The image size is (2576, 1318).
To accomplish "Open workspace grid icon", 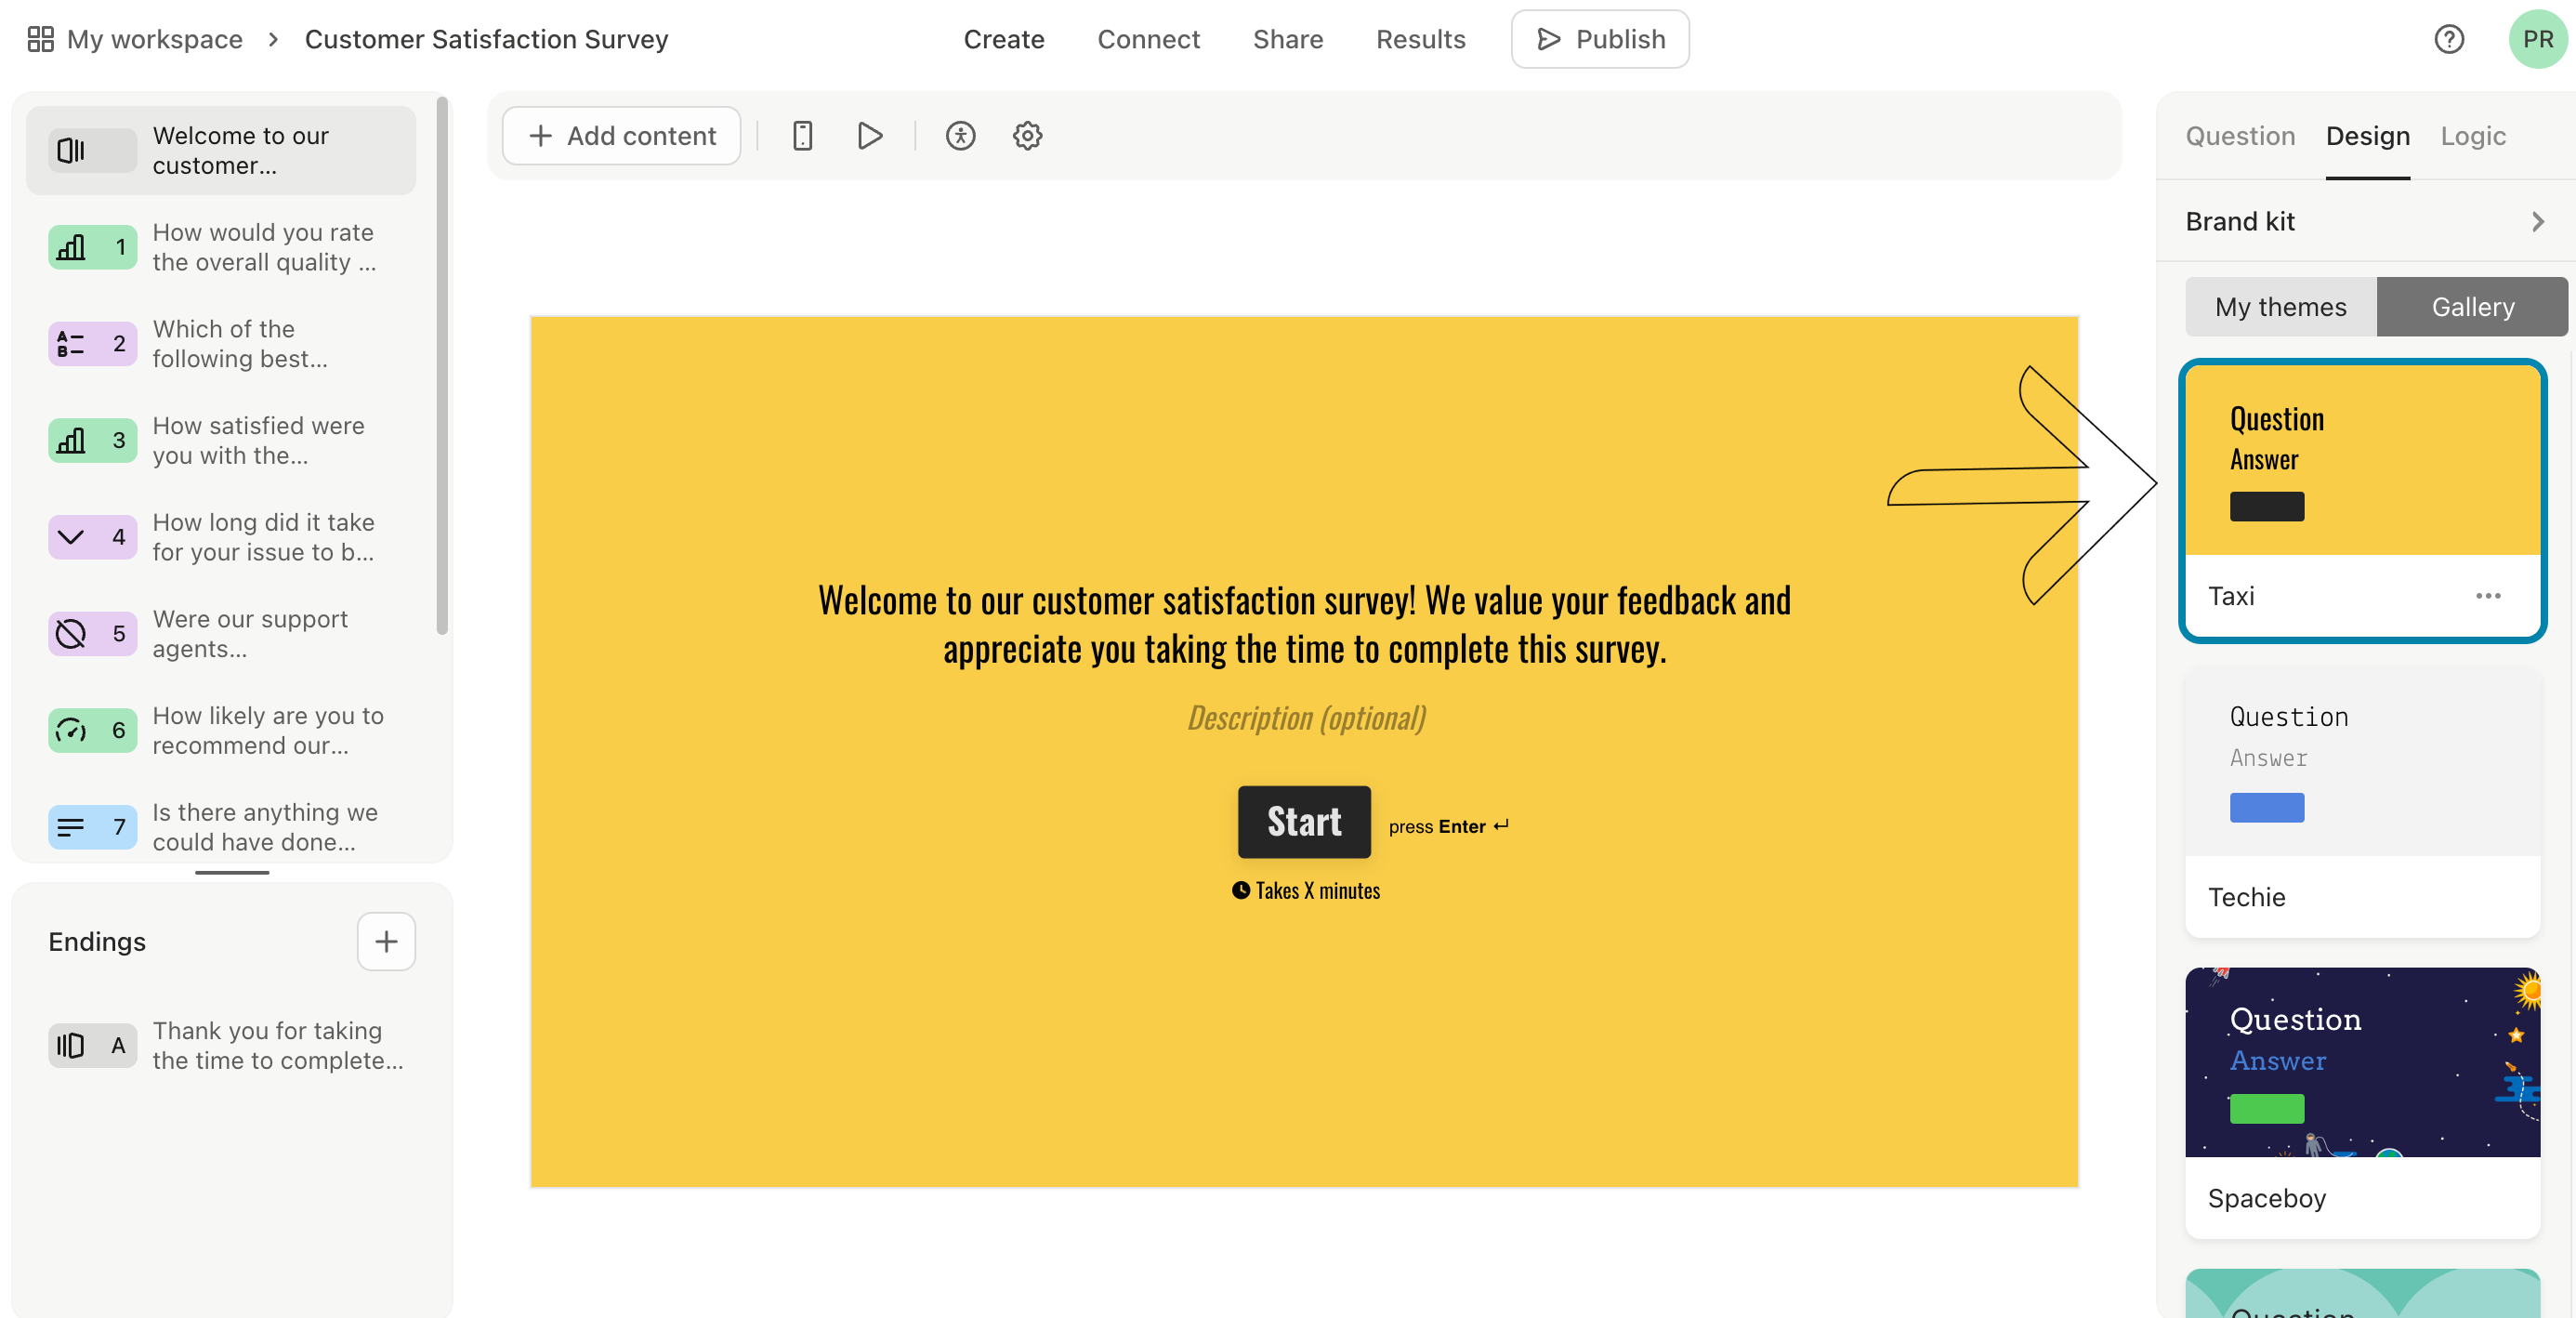I will point(40,39).
